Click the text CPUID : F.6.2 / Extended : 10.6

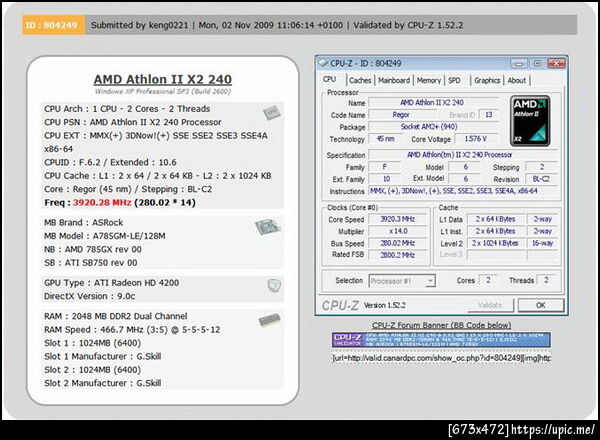(x=110, y=162)
